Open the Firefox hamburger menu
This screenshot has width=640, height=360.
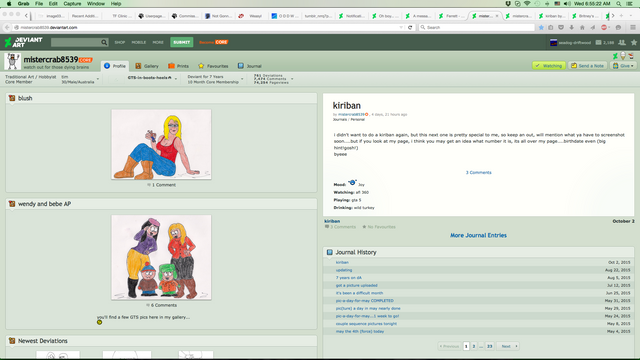[x=633, y=27]
